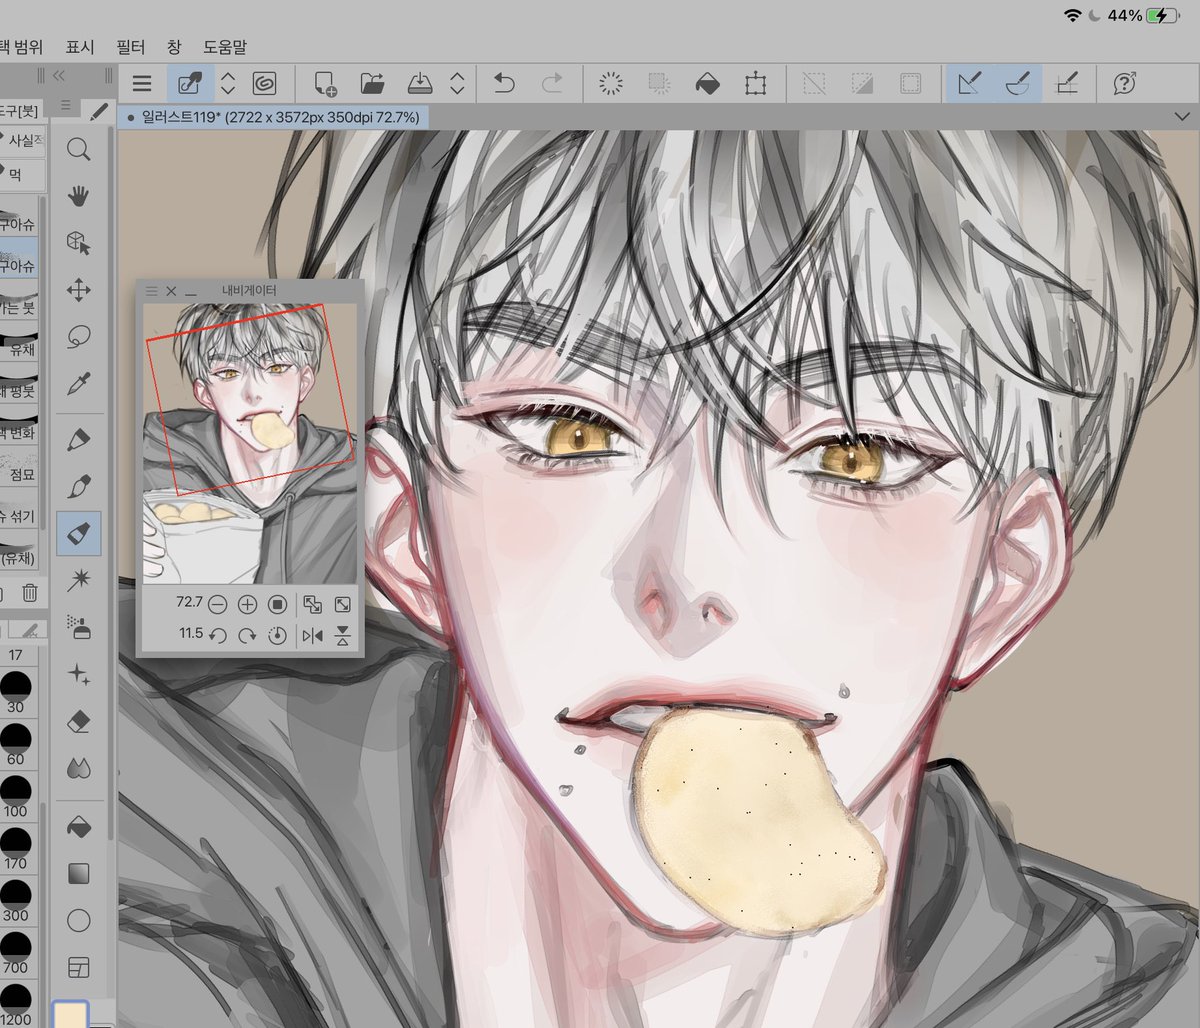Save the file with Save icon

click(x=421, y=84)
